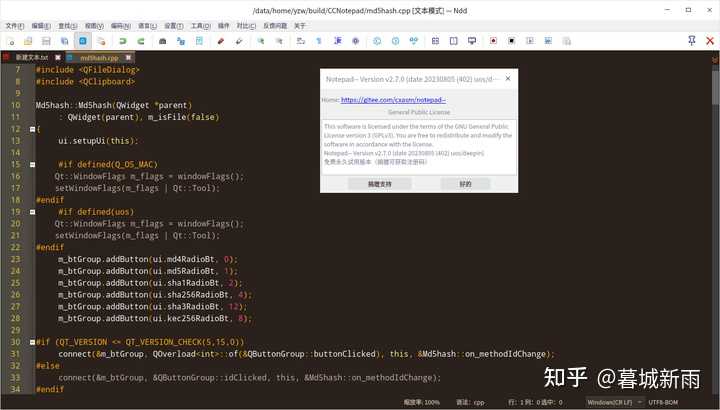Click the 语法: cpp status bar entry
The image size is (720, 410).
coord(470,402)
